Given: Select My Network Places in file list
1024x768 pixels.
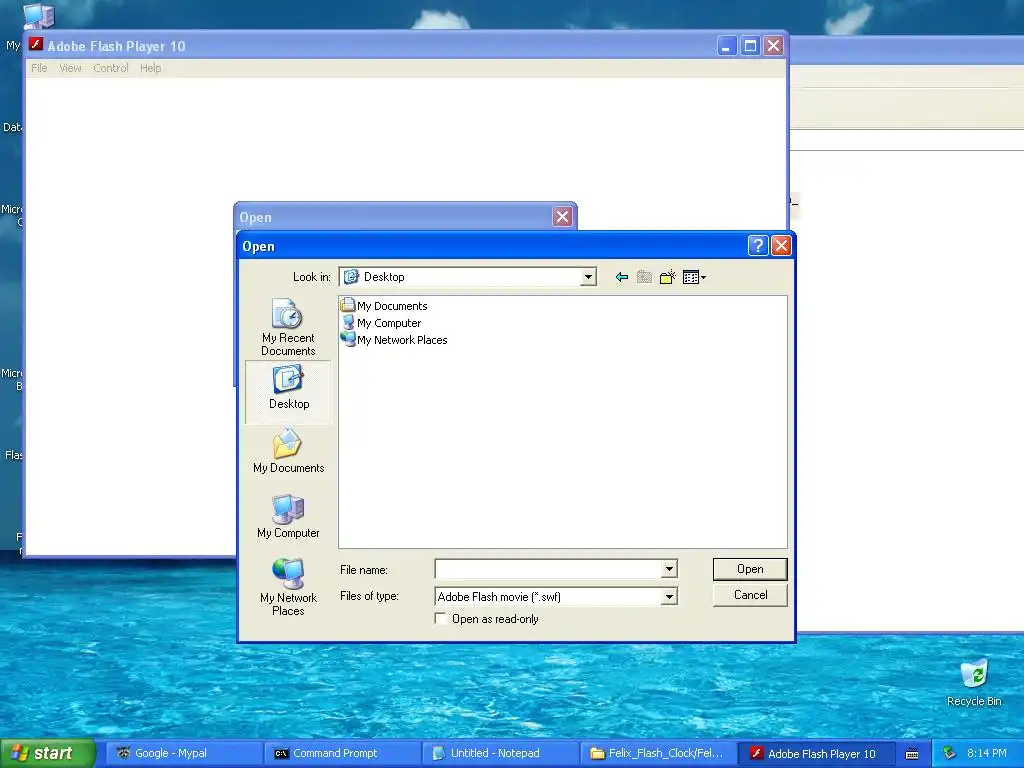Looking at the screenshot, I should 394,340.
